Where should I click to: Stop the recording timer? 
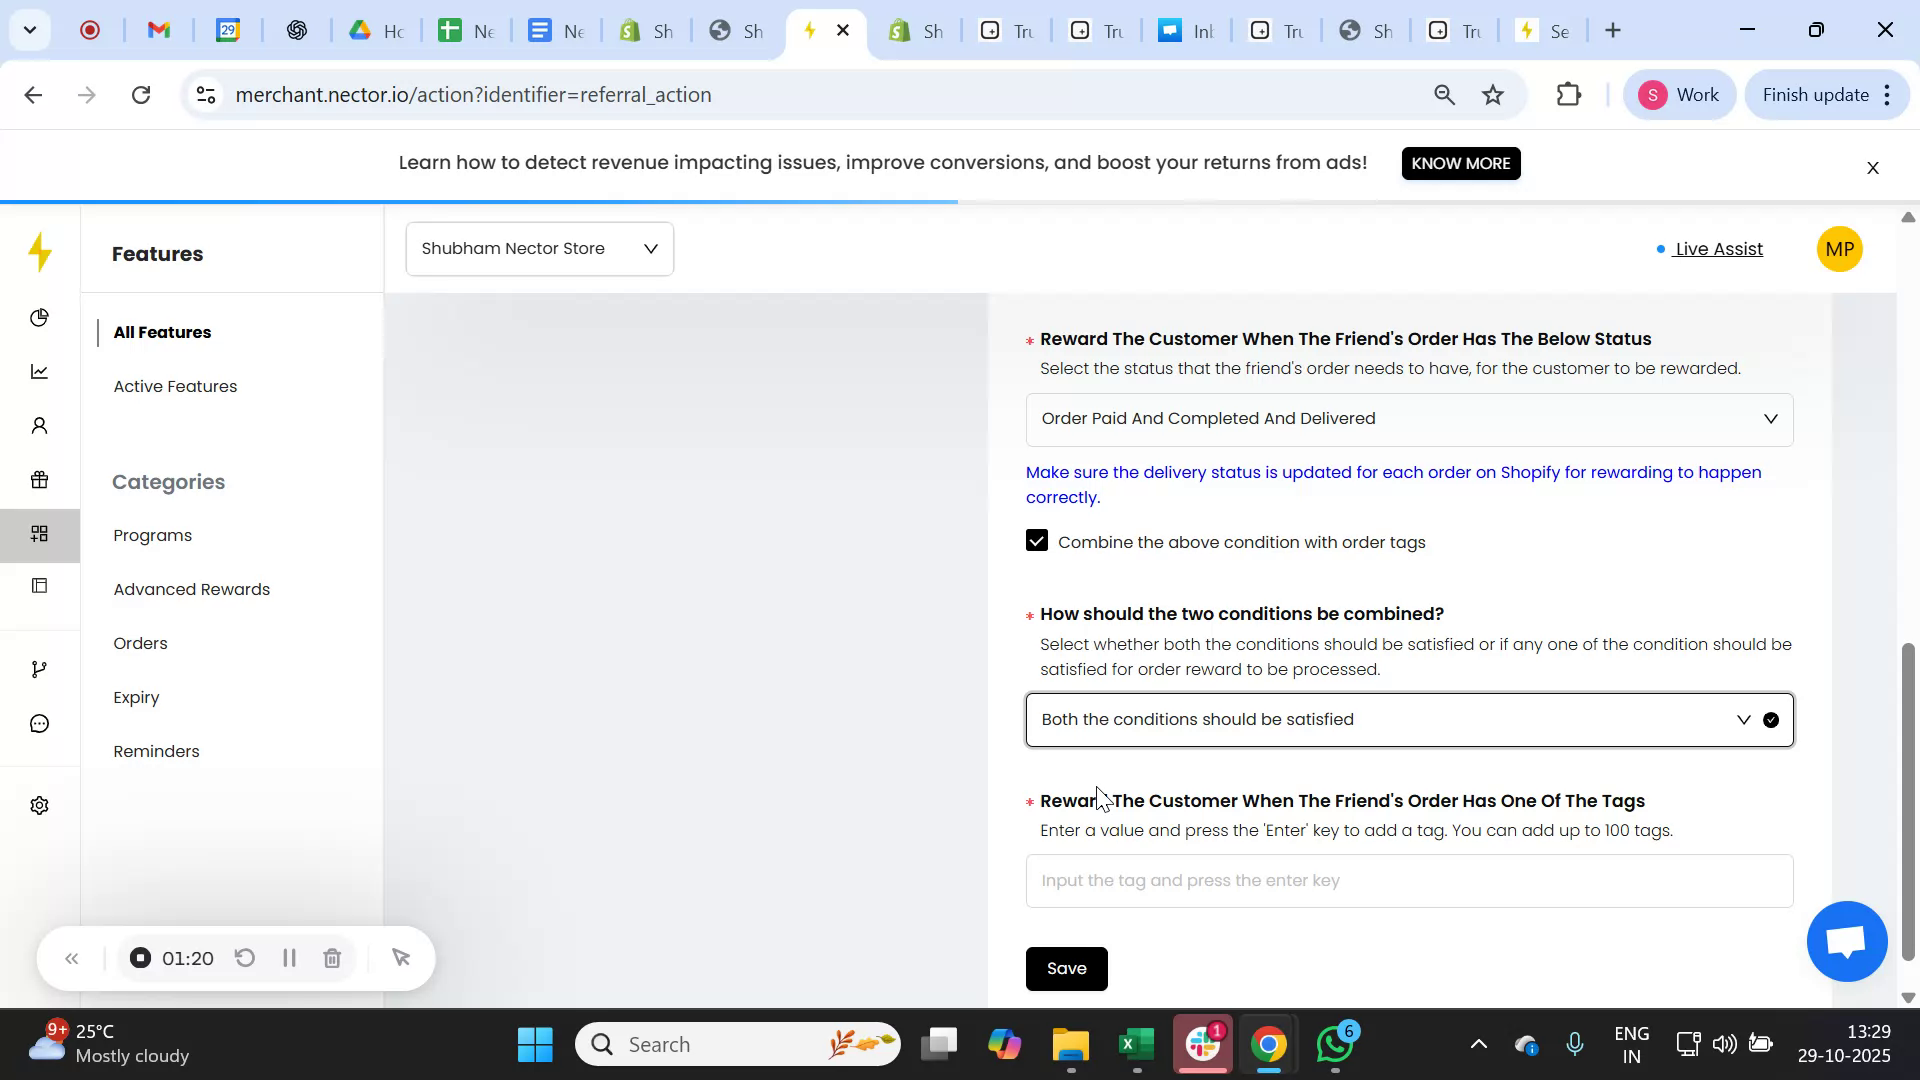tap(139, 957)
